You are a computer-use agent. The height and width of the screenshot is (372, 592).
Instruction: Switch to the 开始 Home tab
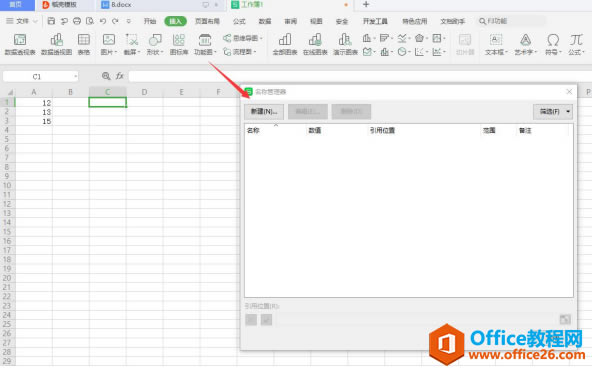pos(150,21)
